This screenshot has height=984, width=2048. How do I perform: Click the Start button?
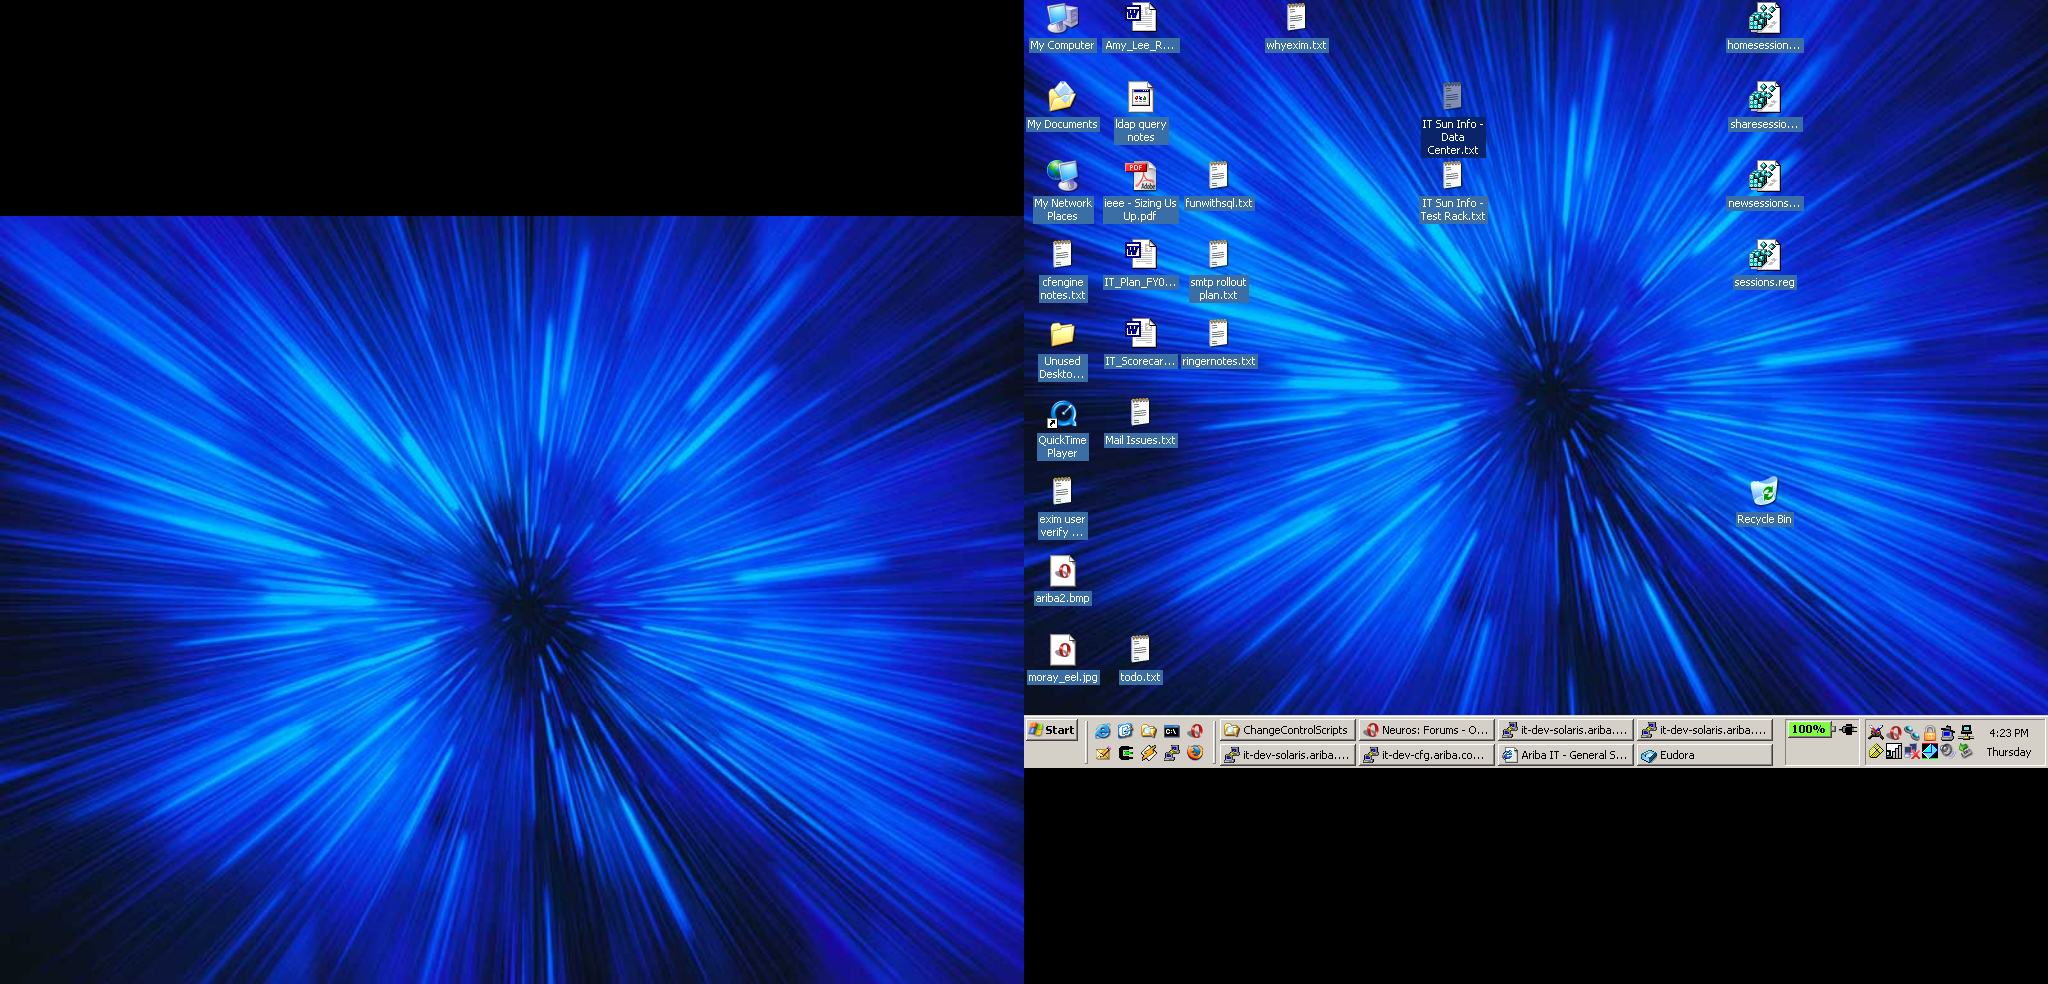pyautogui.click(x=1052, y=730)
